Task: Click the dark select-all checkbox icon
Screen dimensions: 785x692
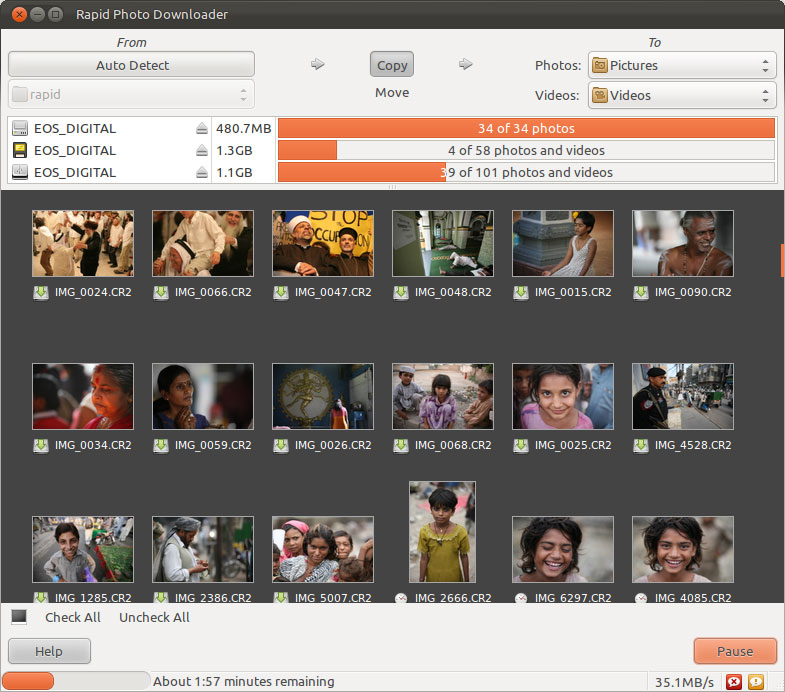Action: tap(19, 617)
